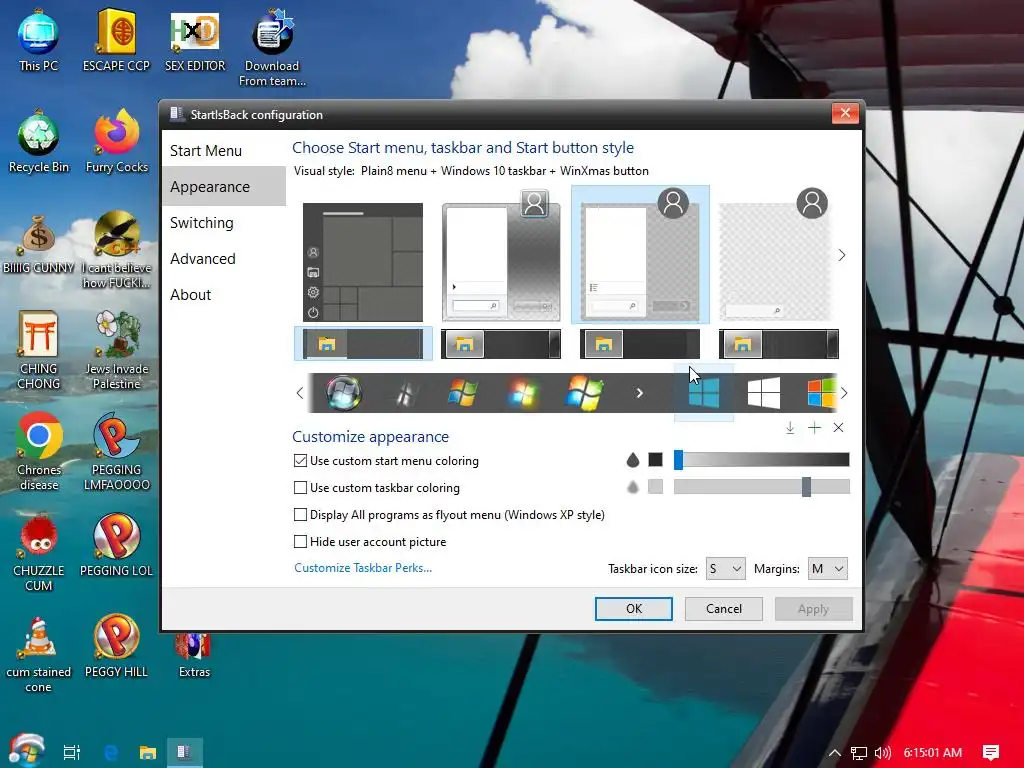Click the start menu color opacity slider
This screenshot has width=1024, height=768.
tap(762, 460)
